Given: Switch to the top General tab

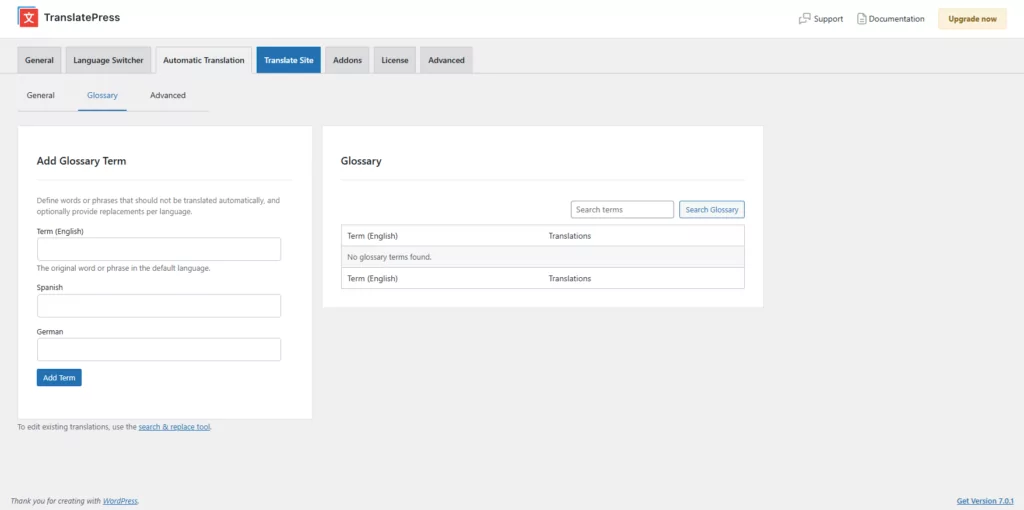Looking at the screenshot, I should pyautogui.click(x=39, y=60).
